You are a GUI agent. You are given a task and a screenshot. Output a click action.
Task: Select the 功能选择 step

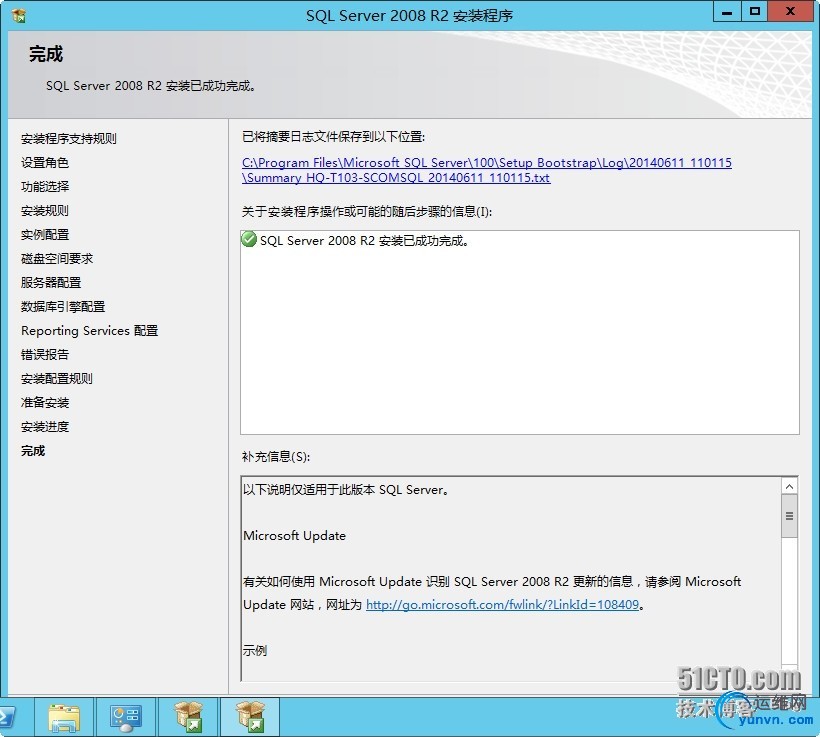(x=45, y=187)
